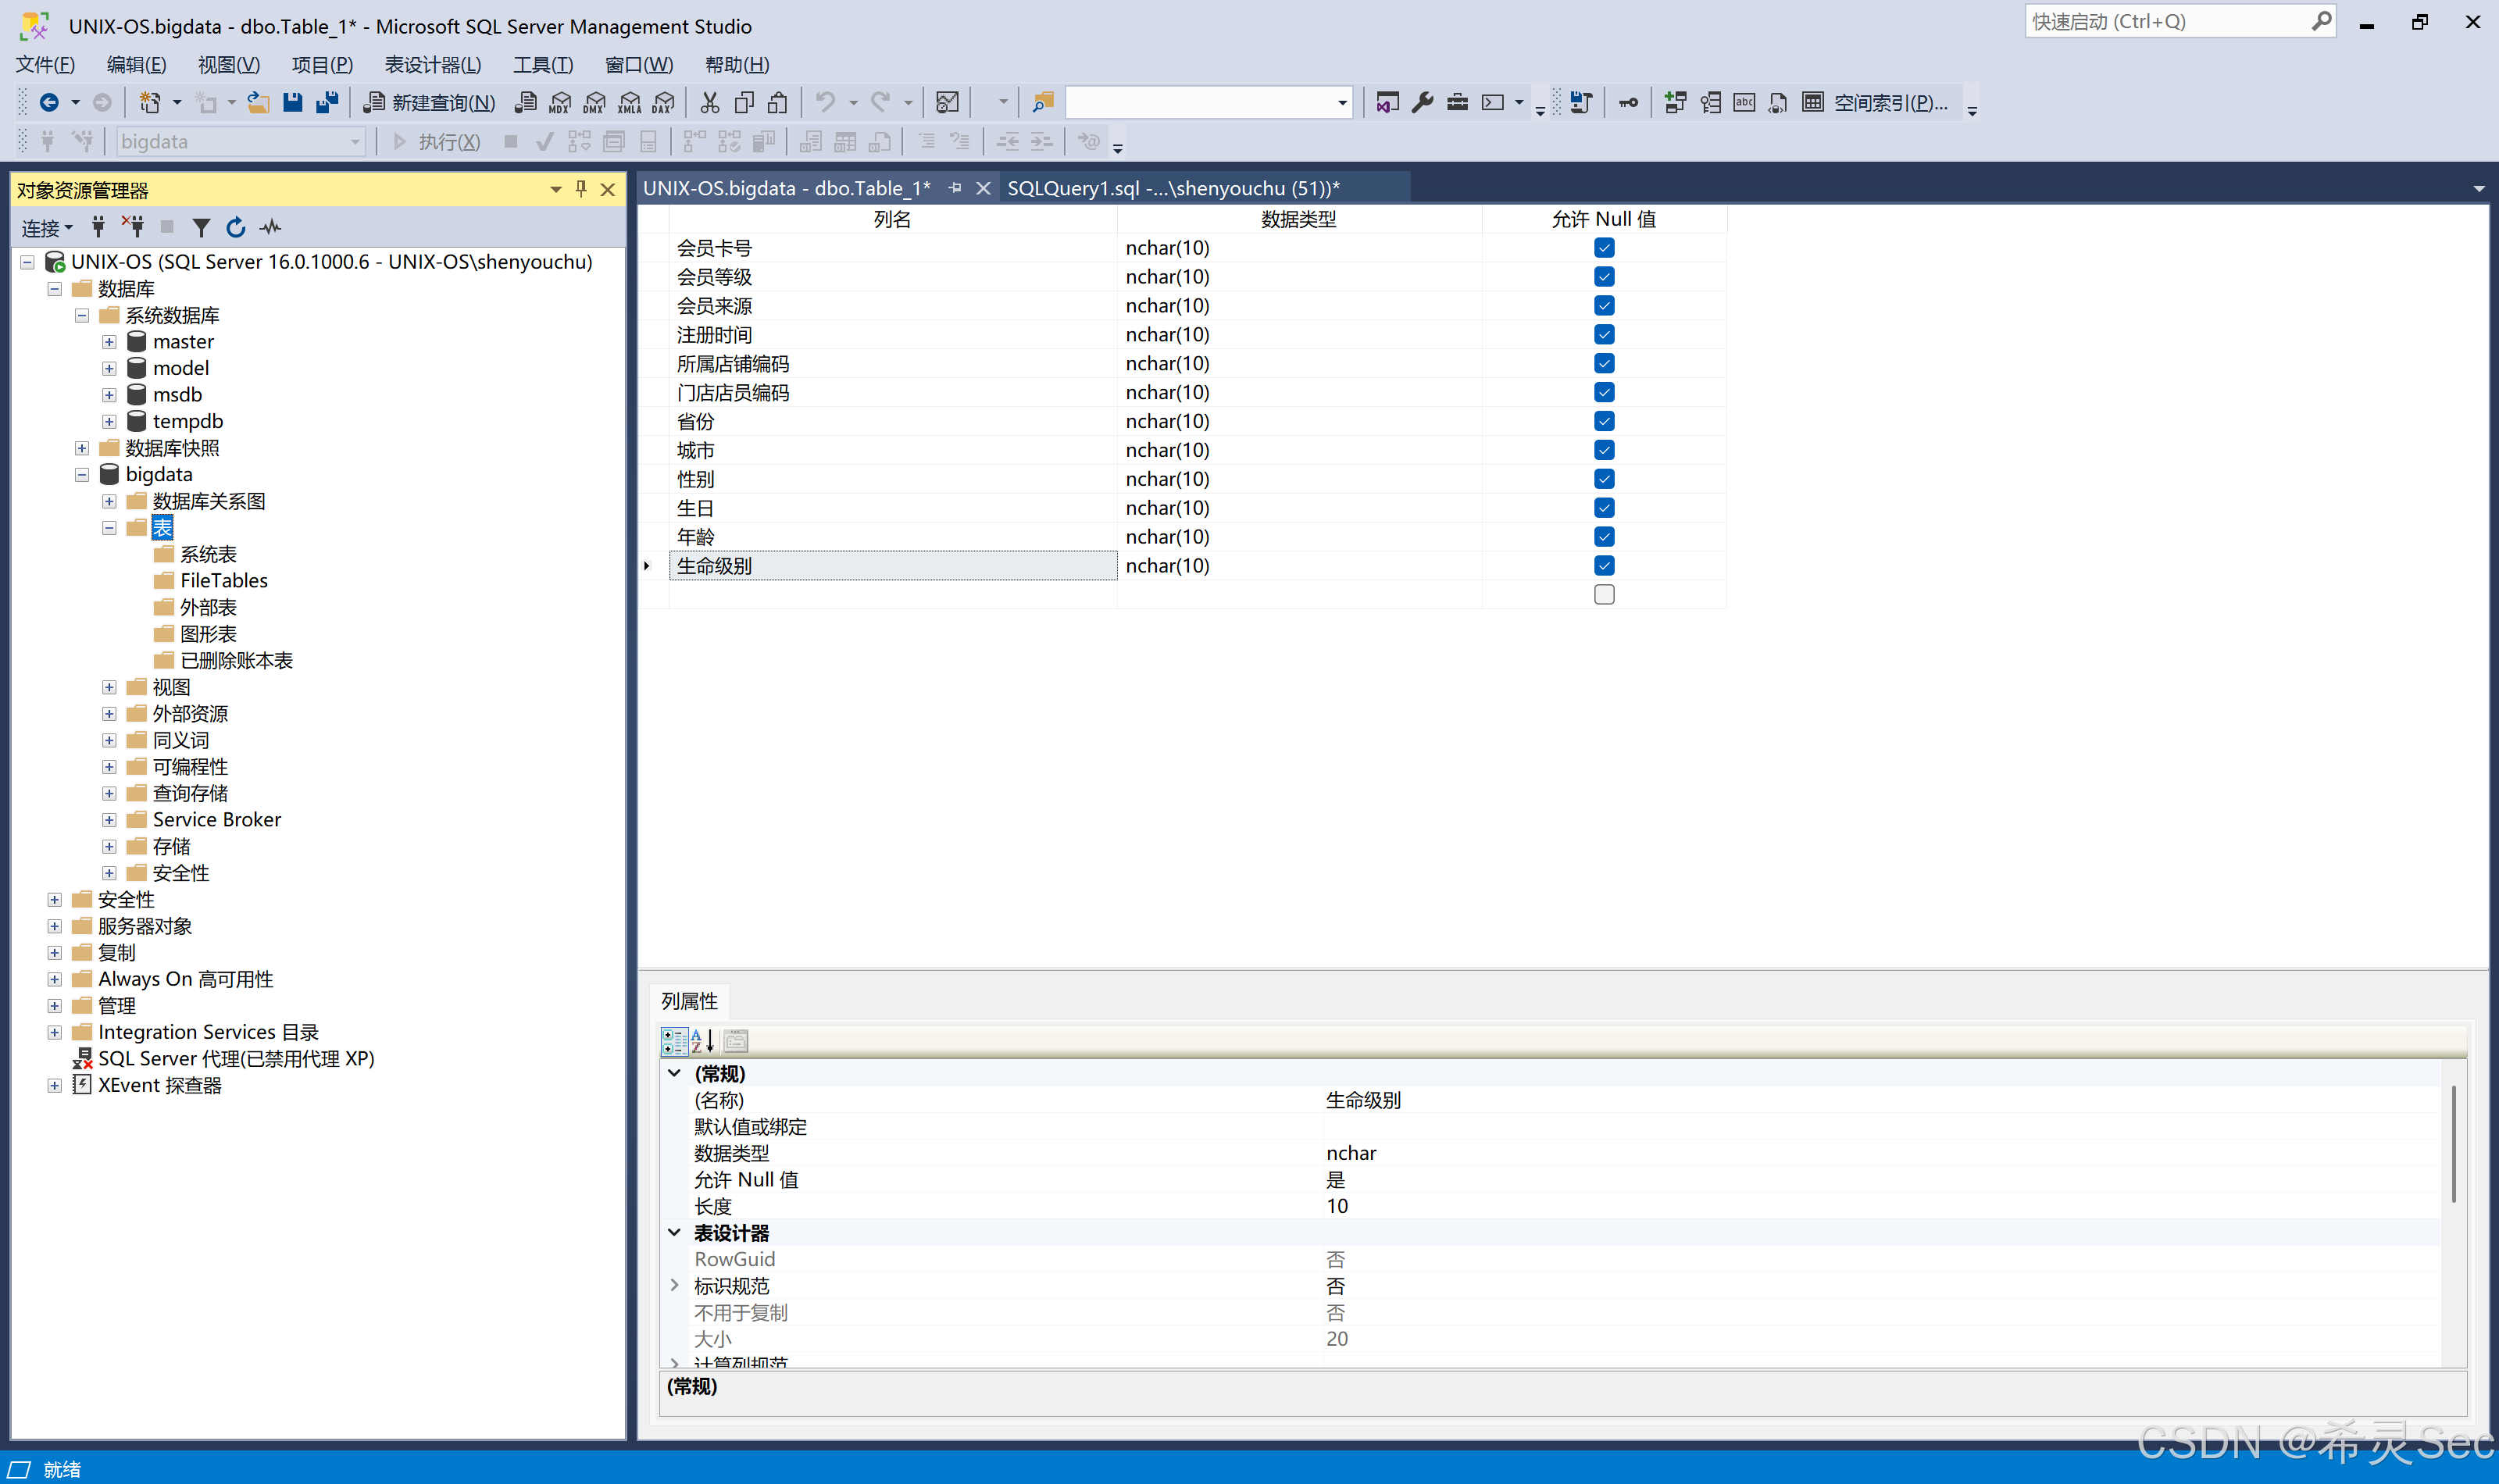Click the Relationships icon in designer toolbar
Image resolution: width=2499 pixels, height=1484 pixels.
1675,102
